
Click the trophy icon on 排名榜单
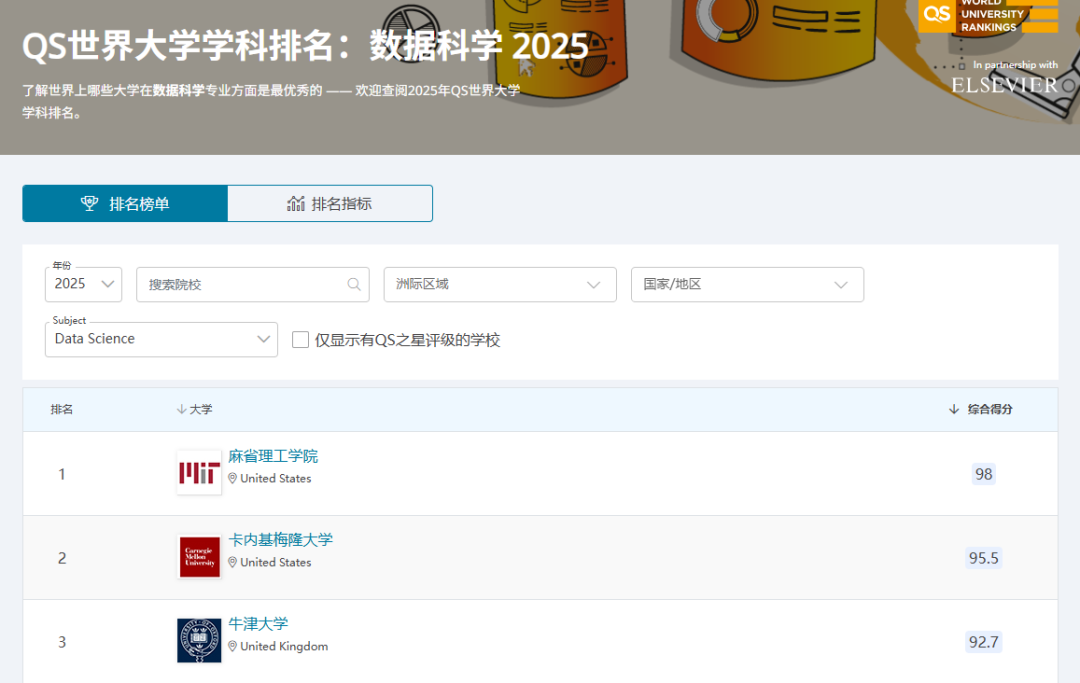[90, 203]
